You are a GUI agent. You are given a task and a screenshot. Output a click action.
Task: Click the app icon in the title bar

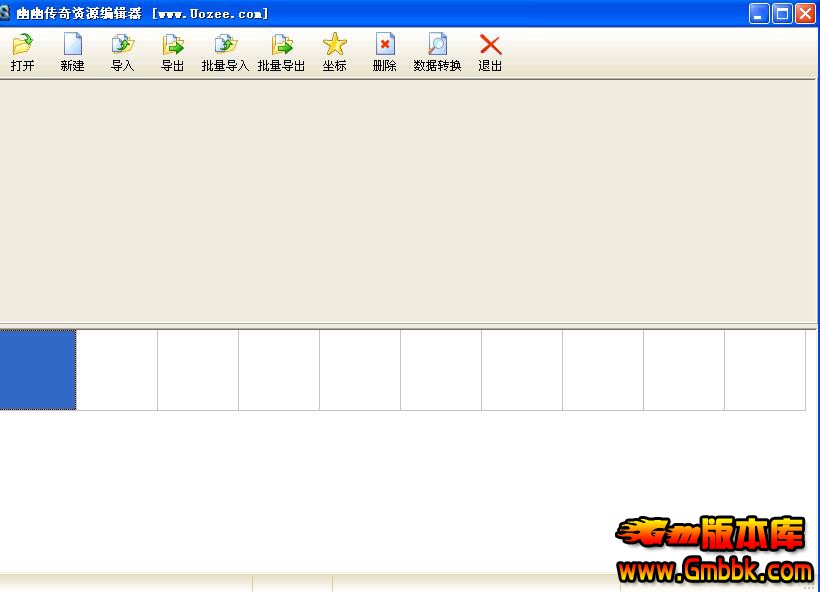tap(6, 13)
